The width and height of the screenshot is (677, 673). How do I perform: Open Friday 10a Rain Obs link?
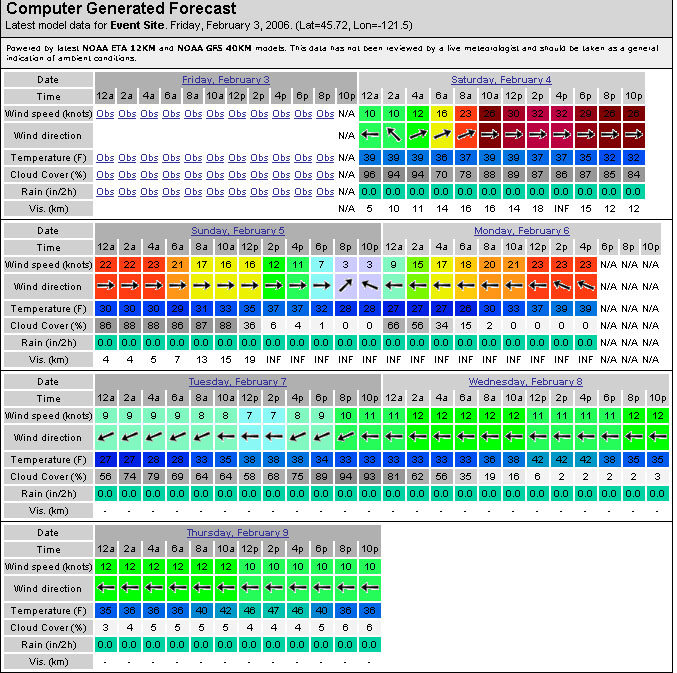click(215, 192)
